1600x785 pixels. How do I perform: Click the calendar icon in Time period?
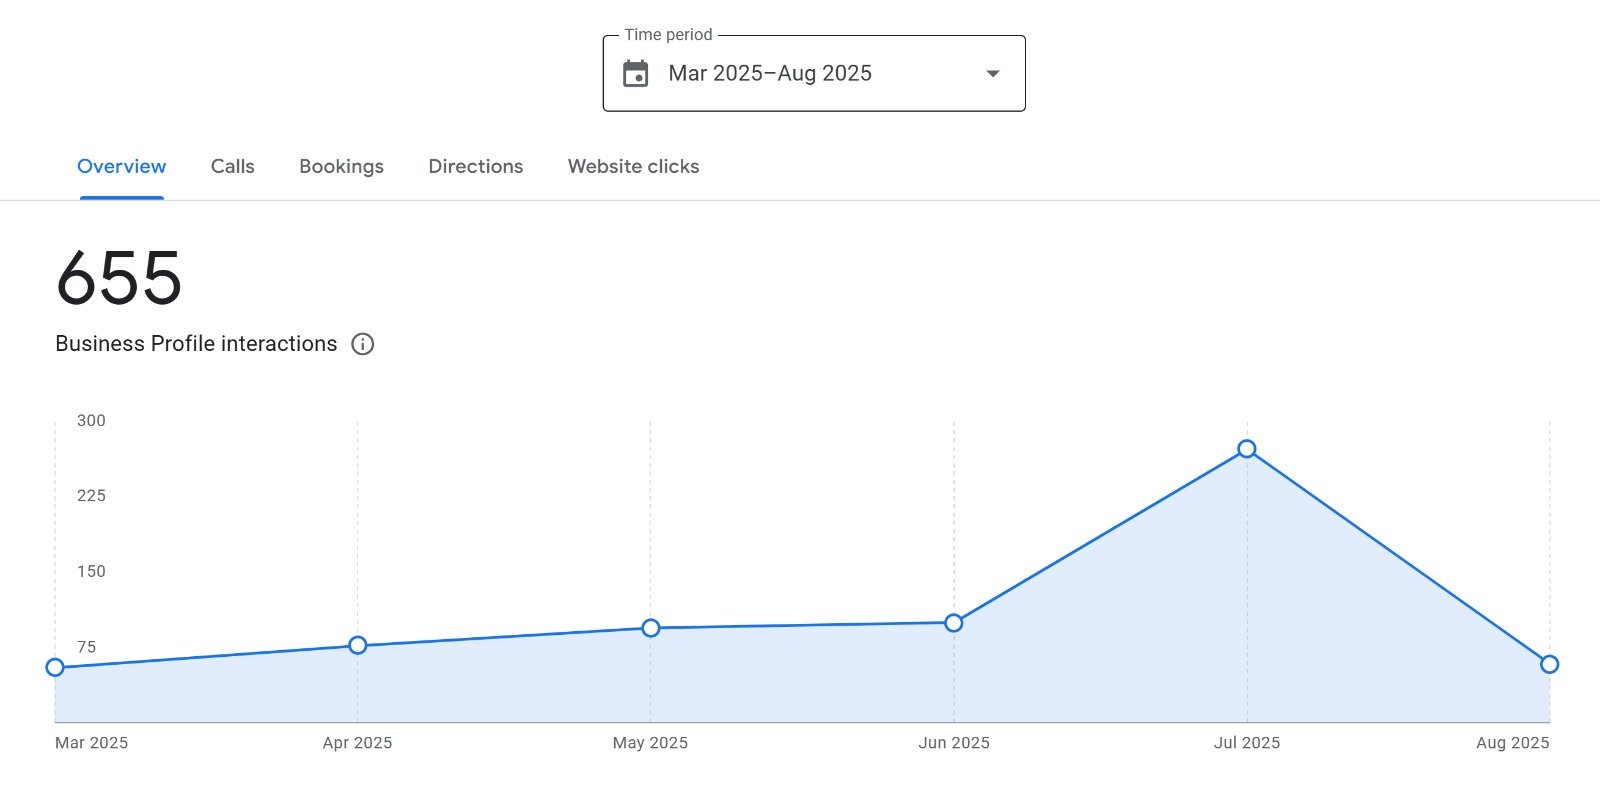tap(636, 74)
